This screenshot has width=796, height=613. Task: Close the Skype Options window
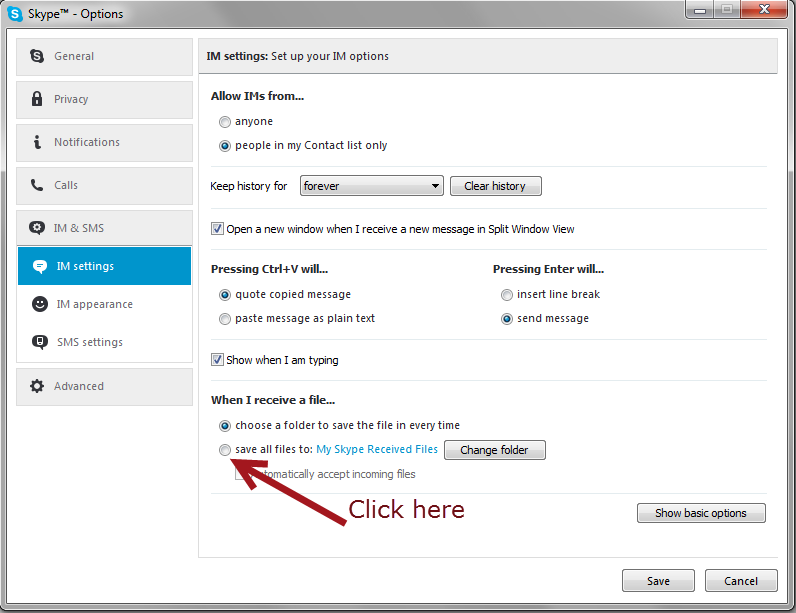(x=764, y=9)
